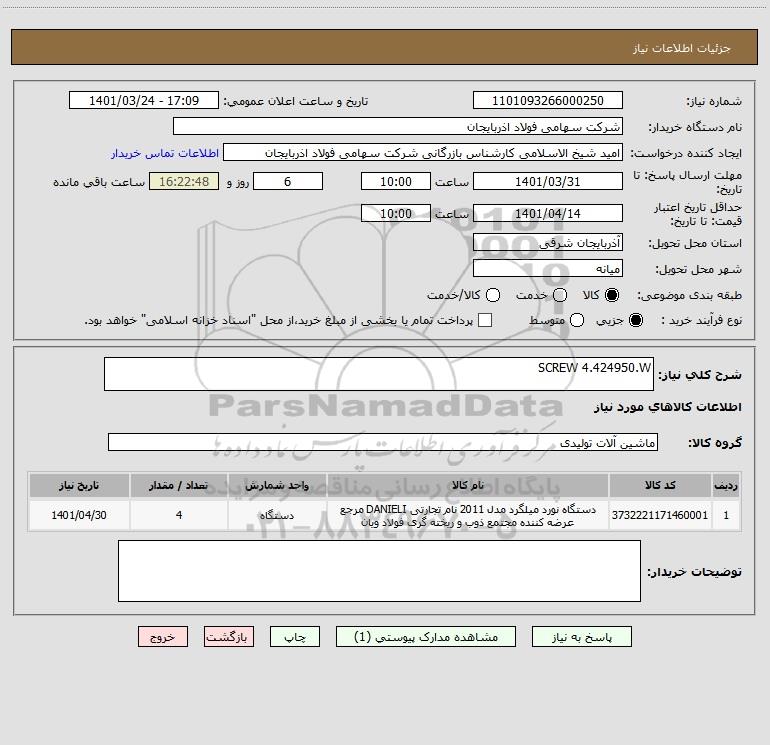Select the جزیی purchase type radio
The height and width of the screenshot is (745, 770).
click(635, 321)
